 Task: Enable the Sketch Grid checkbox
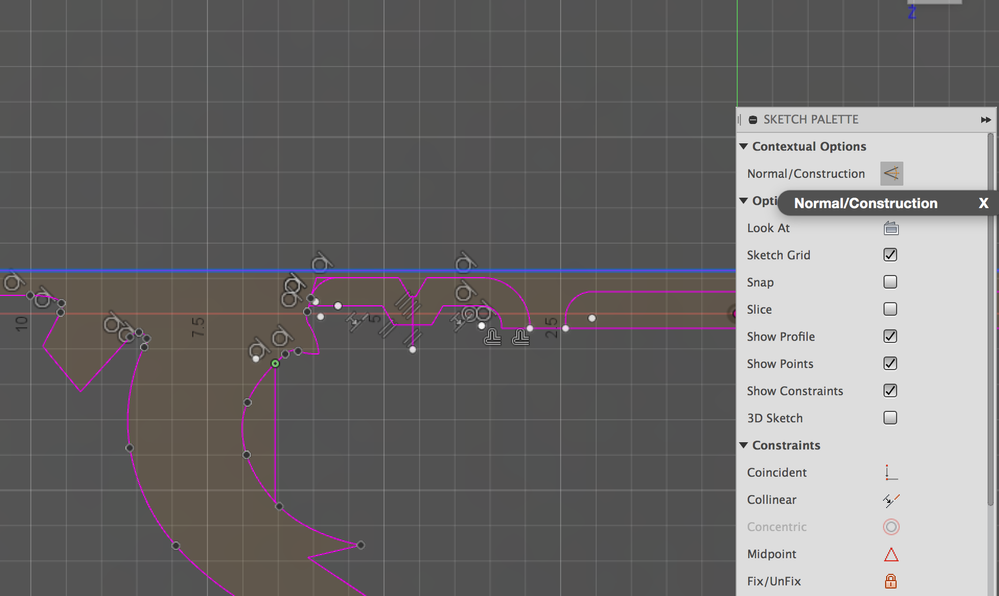(890, 255)
